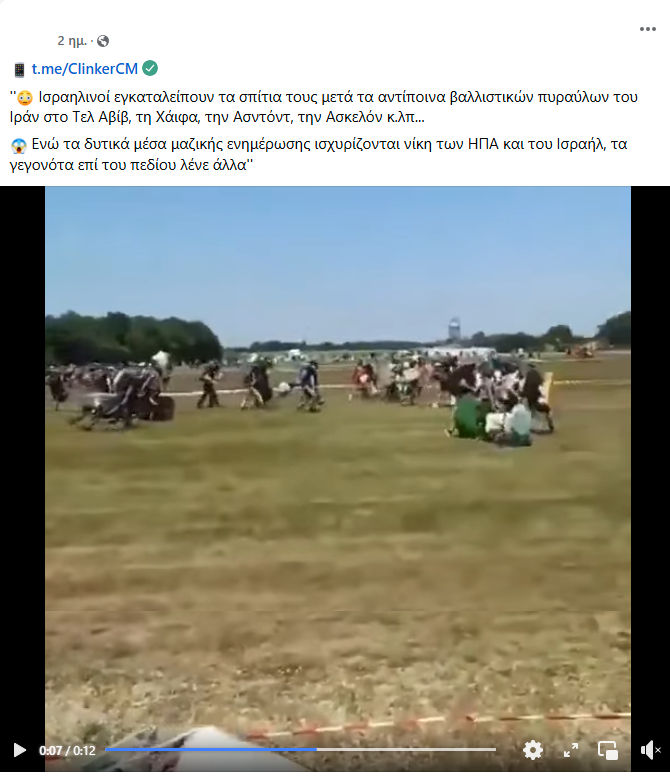The image size is (670, 779).
Task: Click the '2 ημ.' post timestamp
Action: tap(72, 41)
